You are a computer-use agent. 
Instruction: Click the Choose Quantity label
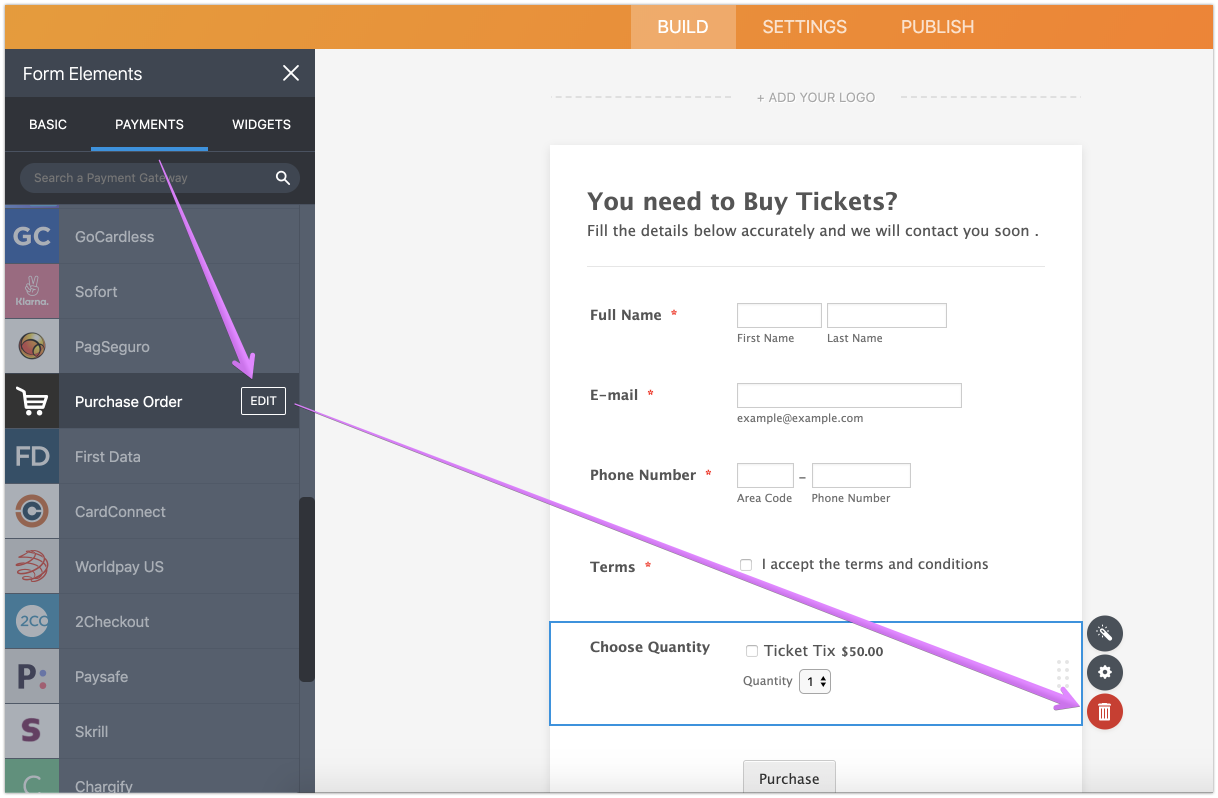click(650, 647)
